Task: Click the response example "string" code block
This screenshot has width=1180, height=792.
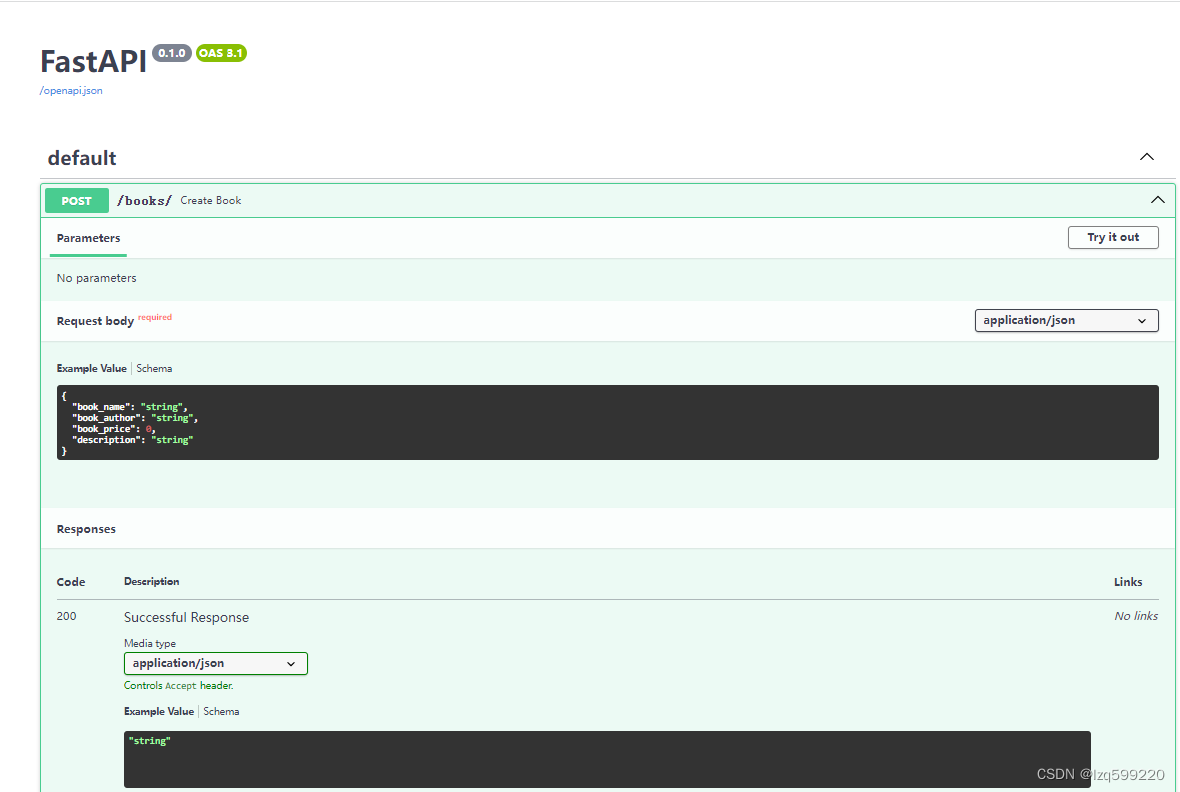Action: pyautogui.click(x=607, y=760)
